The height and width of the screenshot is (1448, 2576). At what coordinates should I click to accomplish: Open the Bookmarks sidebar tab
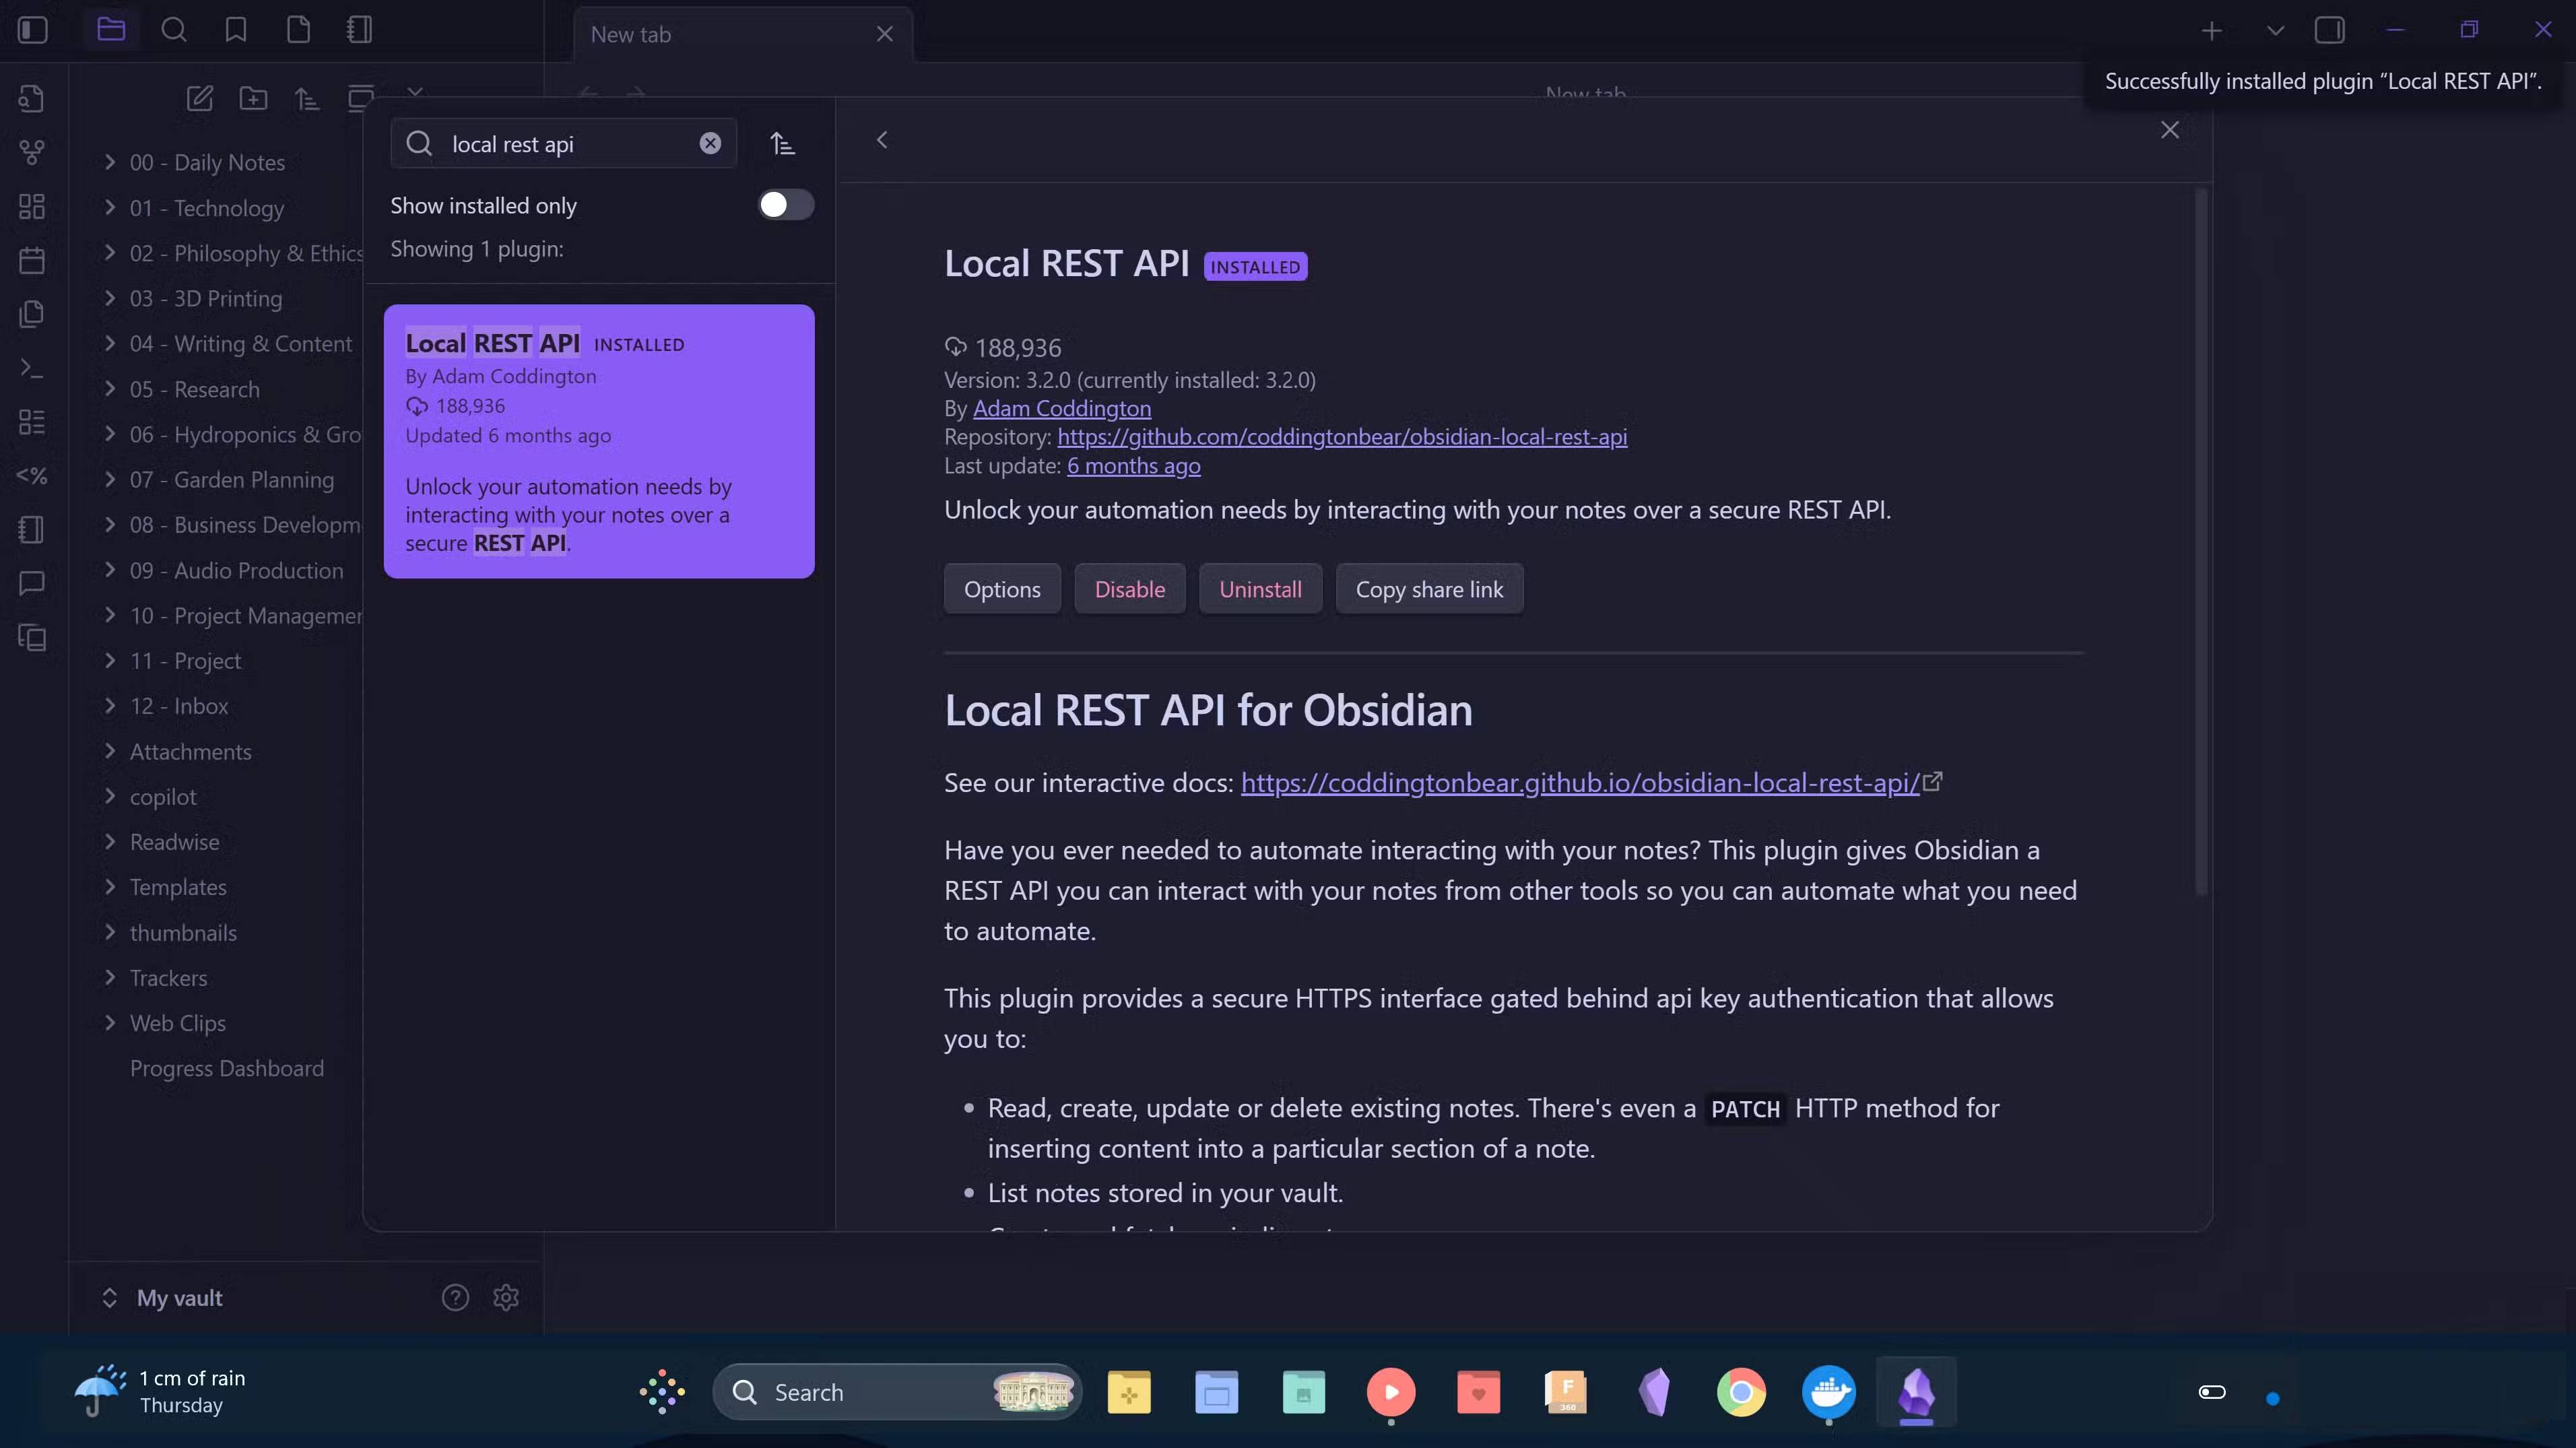tap(234, 30)
